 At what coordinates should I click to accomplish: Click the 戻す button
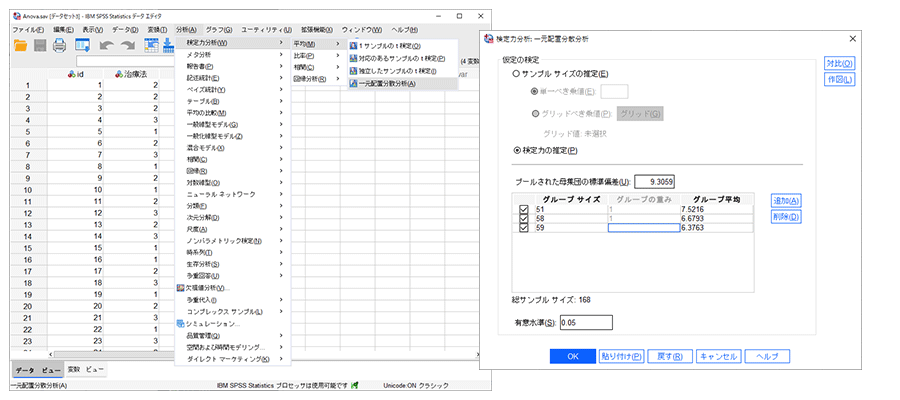670,356
